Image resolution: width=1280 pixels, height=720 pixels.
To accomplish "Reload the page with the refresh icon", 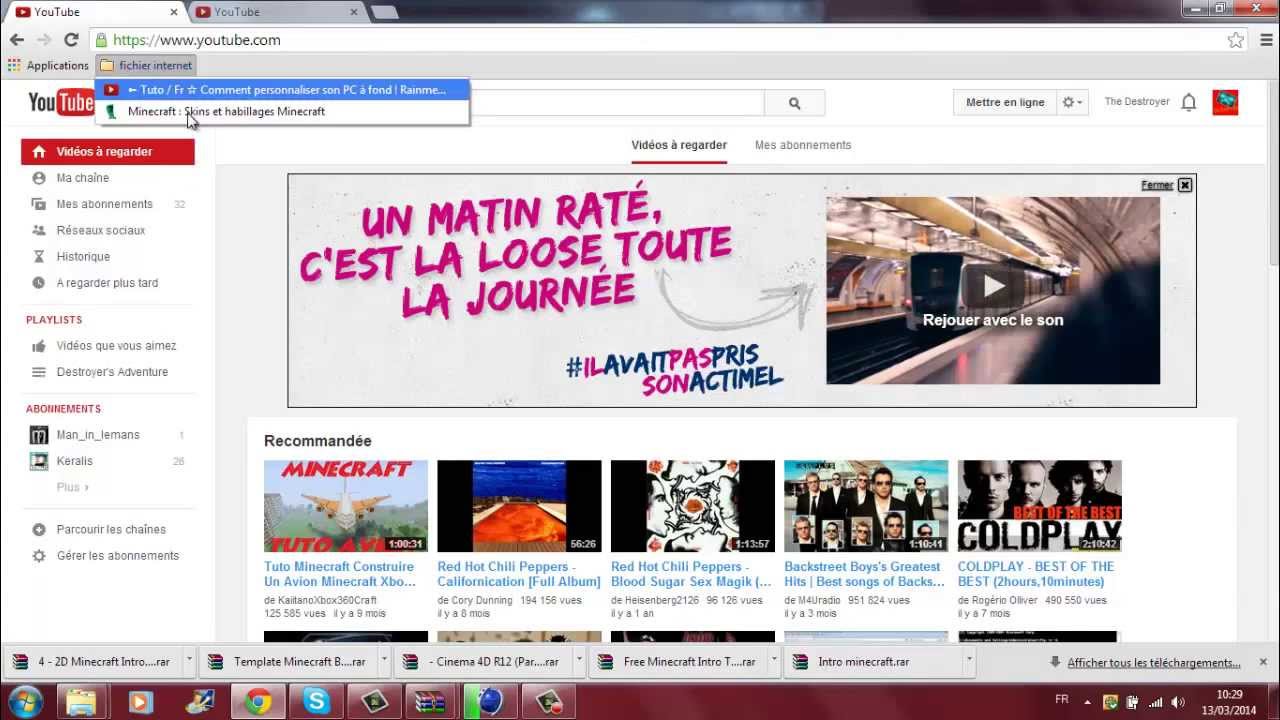I will pyautogui.click(x=71, y=40).
